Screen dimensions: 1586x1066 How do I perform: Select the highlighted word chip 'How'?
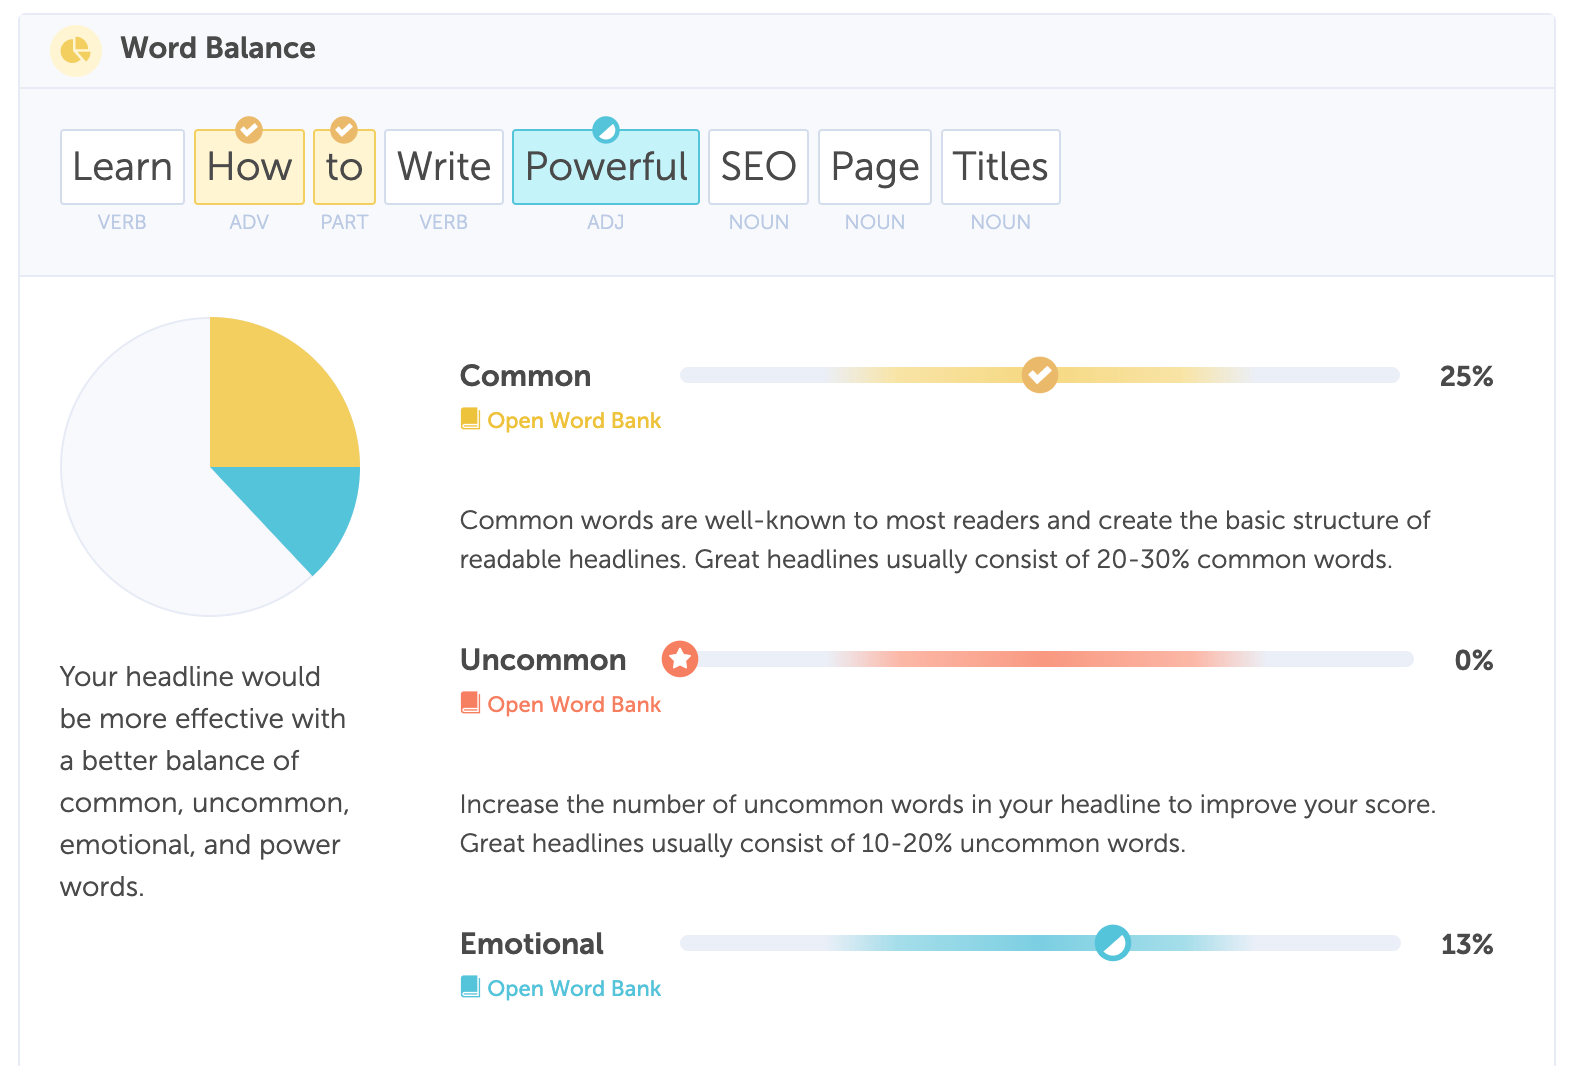click(249, 167)
